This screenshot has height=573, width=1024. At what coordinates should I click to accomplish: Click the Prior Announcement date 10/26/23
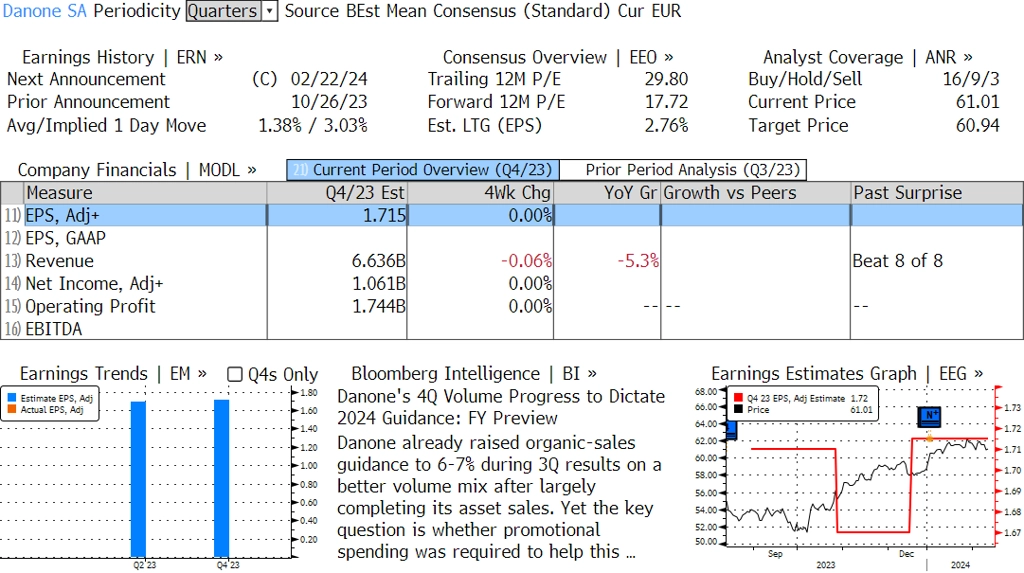pyautogui.click(x=329, y=102)
